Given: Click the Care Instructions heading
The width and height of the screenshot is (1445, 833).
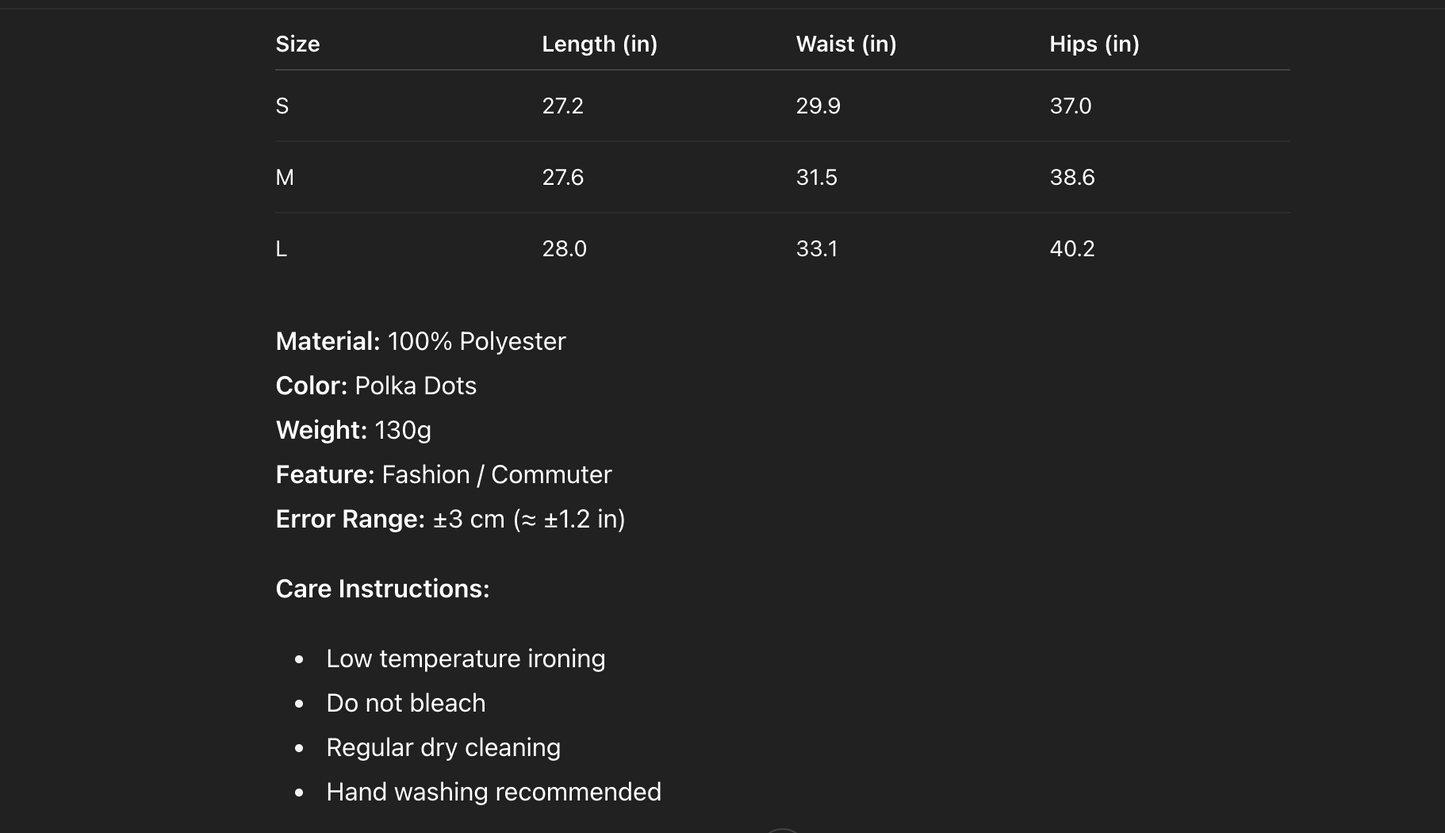Looking at the screenshot, I should [x=382, y=589].
